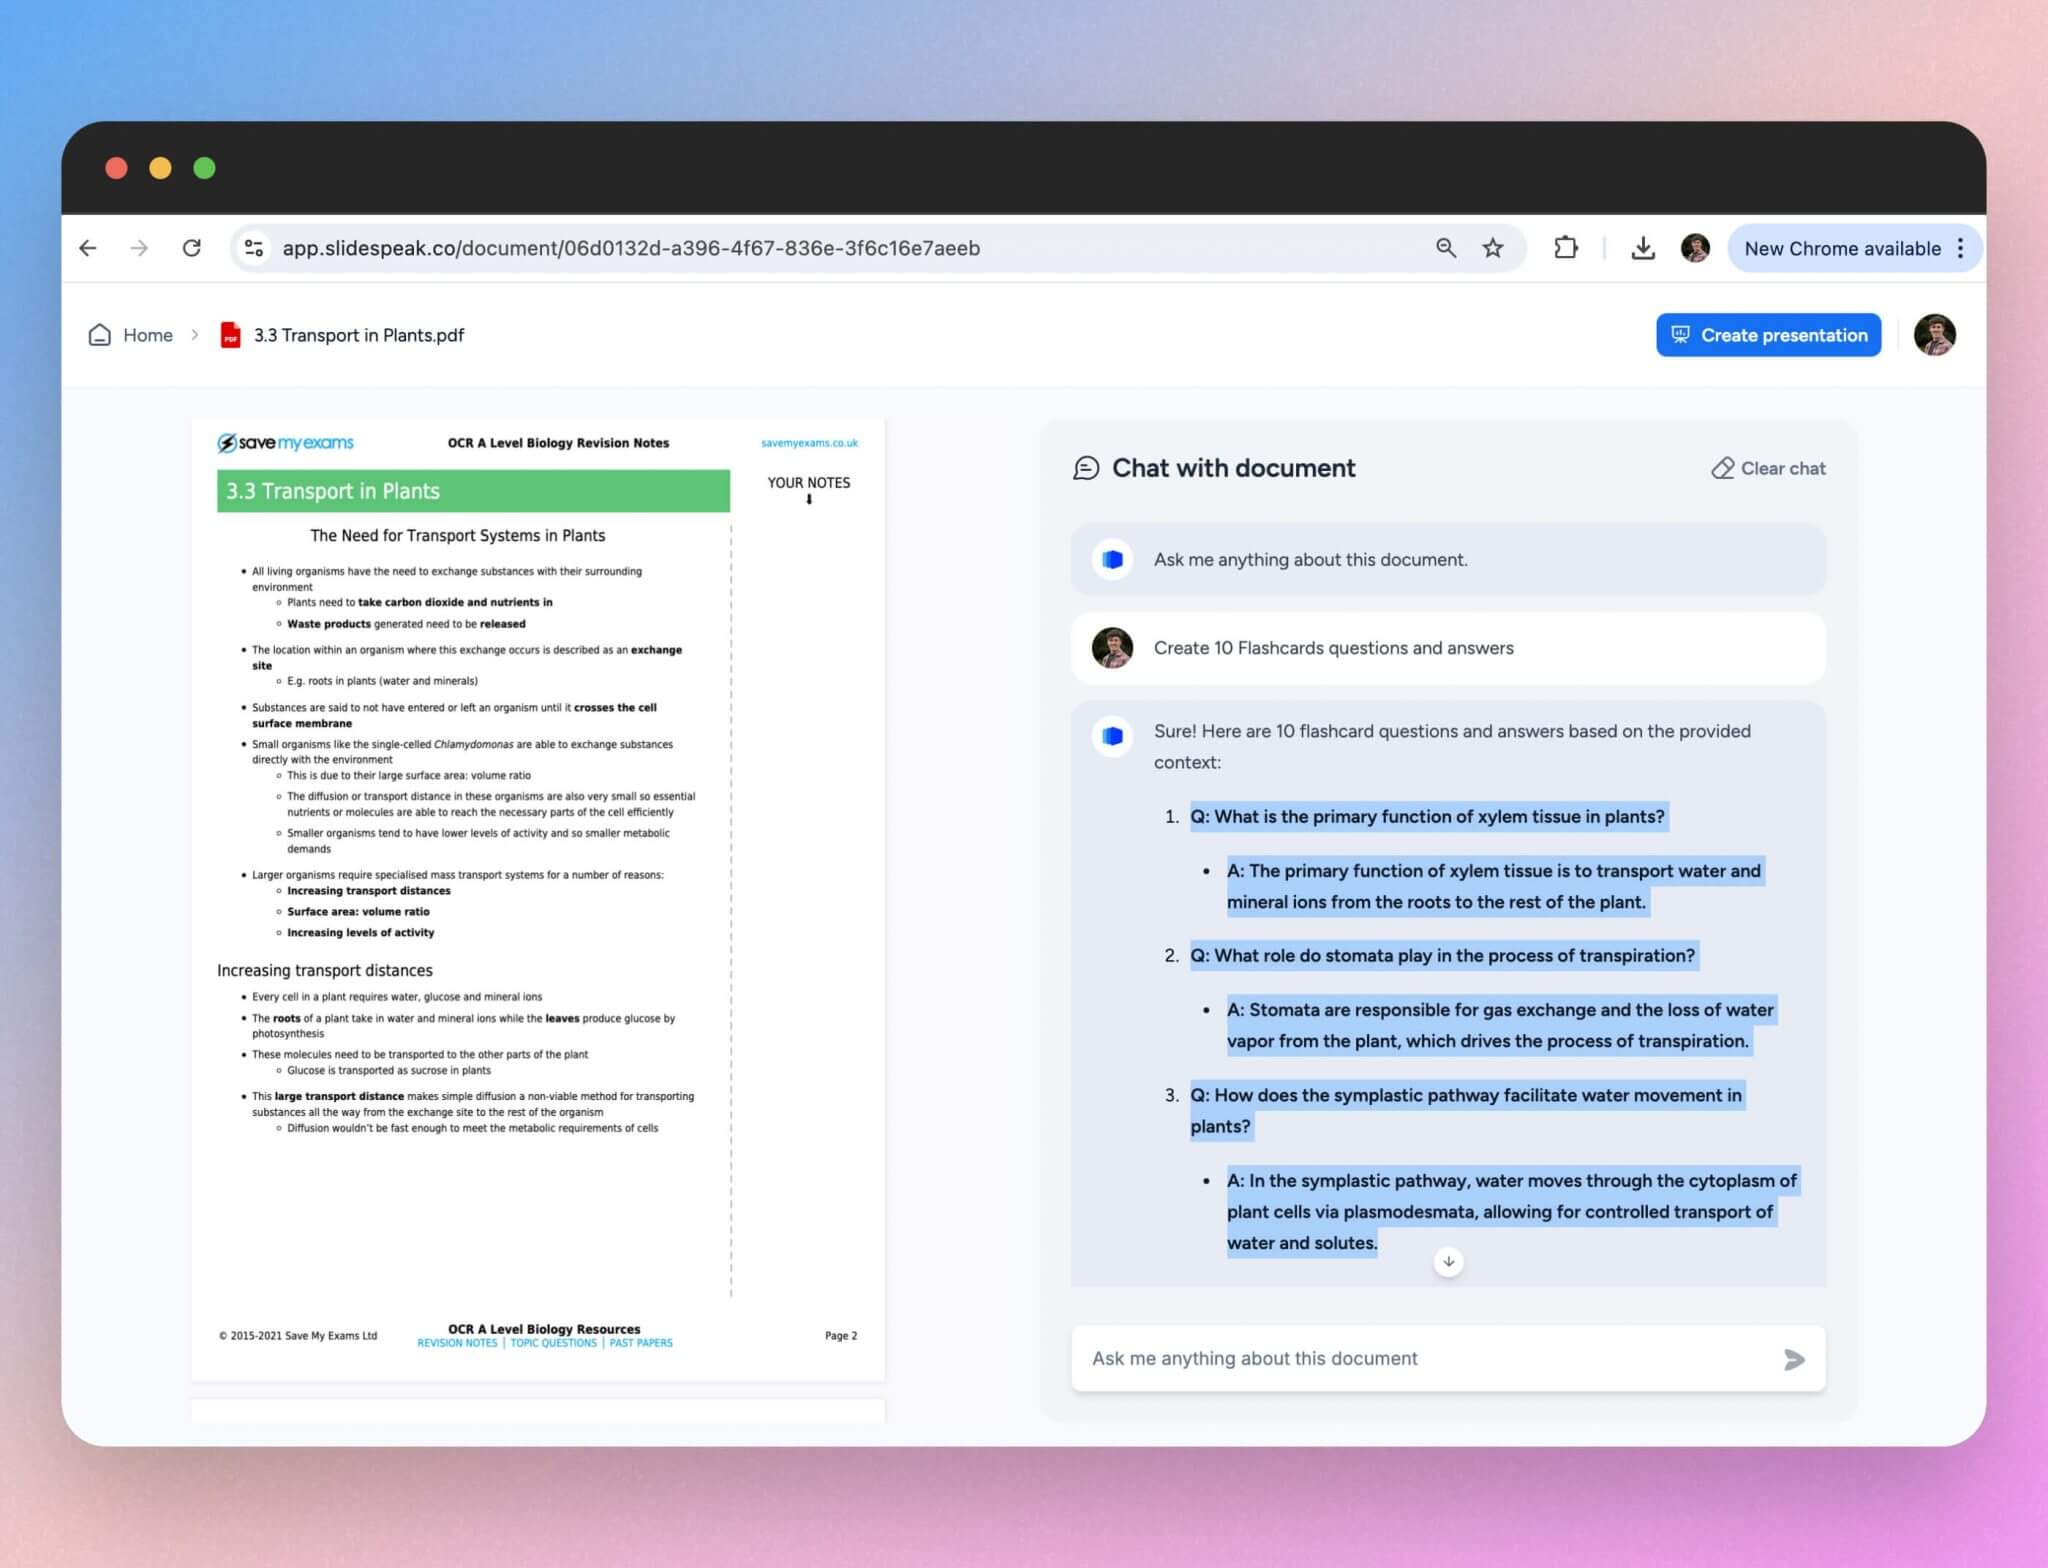Click the red PDF icon in the breadcrumb
The width and height of the screenshot is (2048, 1568).
tap(230, 336)
